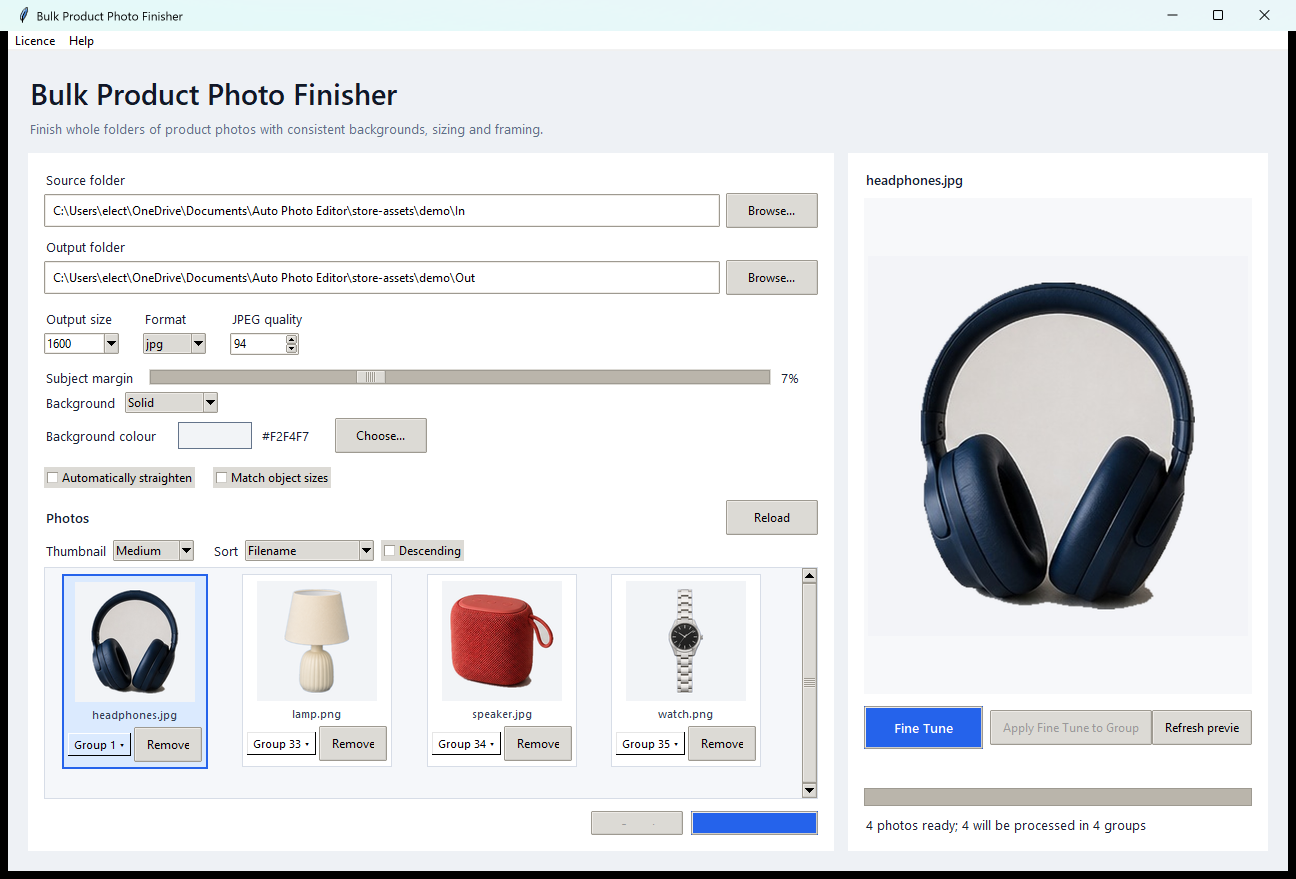Click photo list scrollbar up arrow
The height and width of the screenshot is (879, 1296).
810,575
